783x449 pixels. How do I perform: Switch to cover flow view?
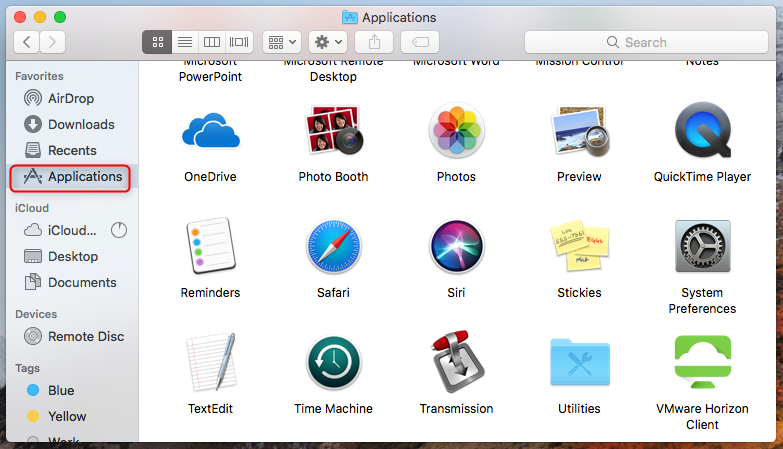tap(239, 42)
